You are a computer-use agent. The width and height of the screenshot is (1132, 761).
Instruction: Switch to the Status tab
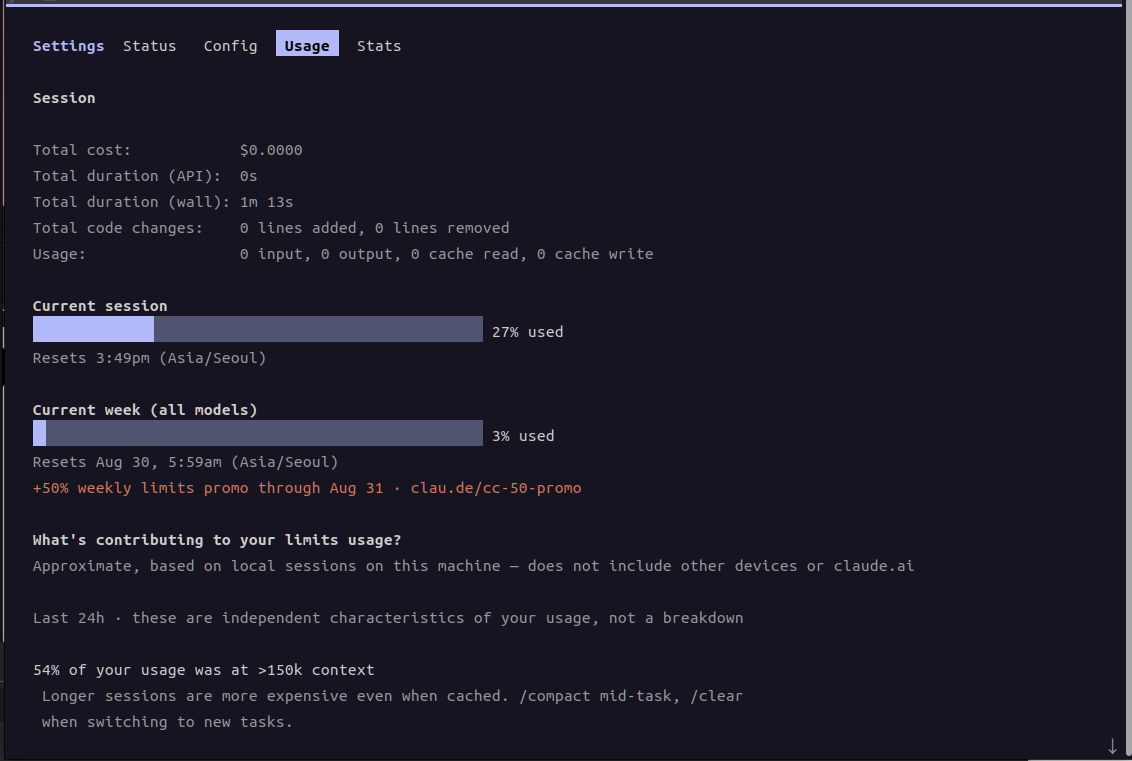(149, 45)
